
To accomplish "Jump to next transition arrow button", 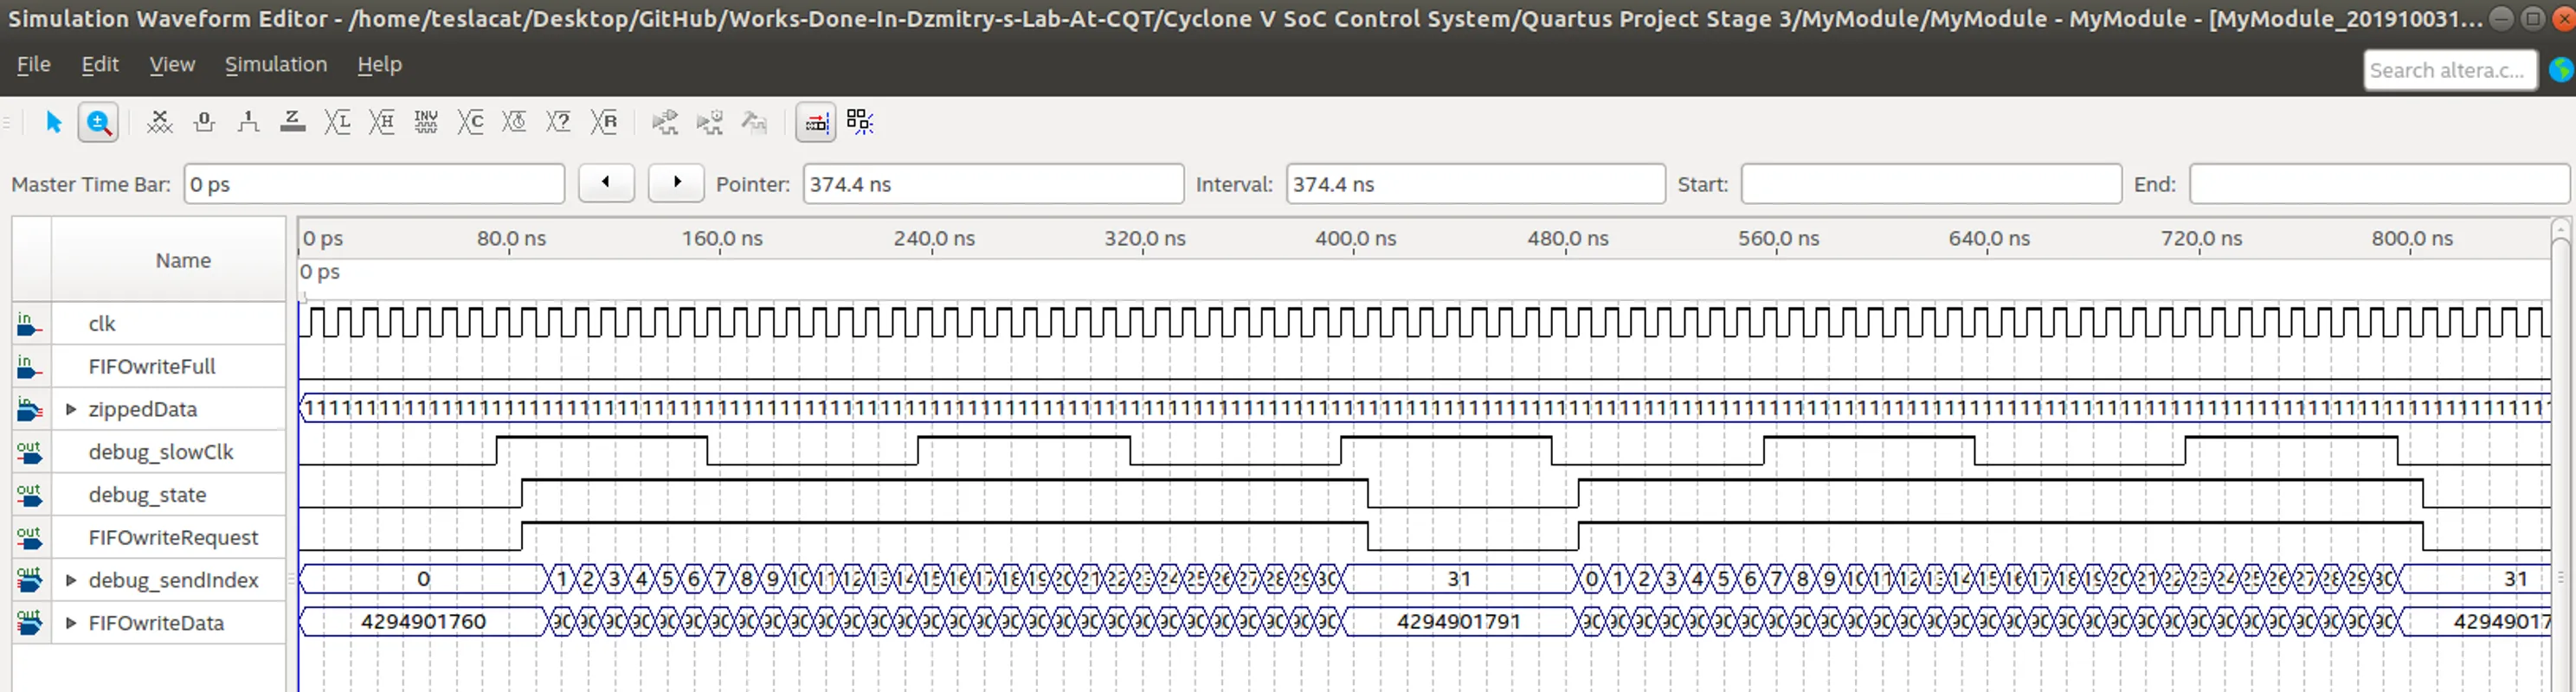I will (676, 183).
